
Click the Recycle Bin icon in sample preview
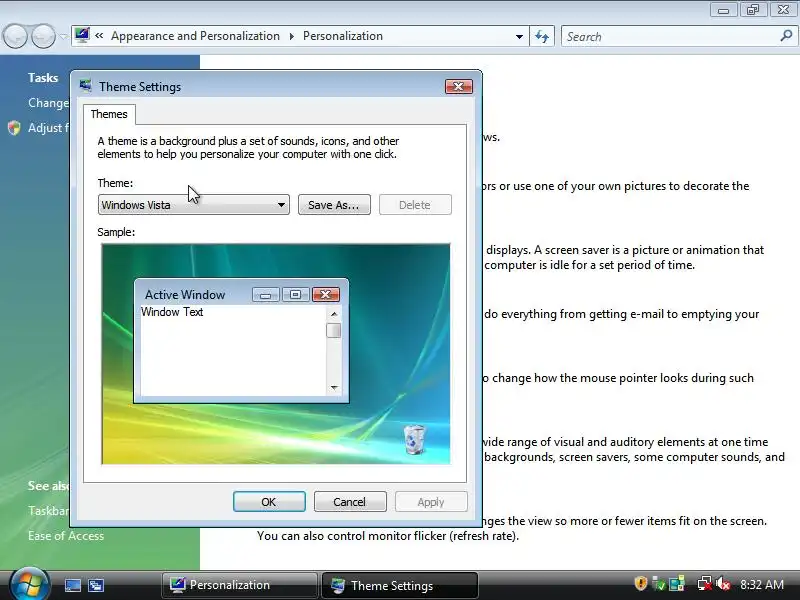point(414,439)
